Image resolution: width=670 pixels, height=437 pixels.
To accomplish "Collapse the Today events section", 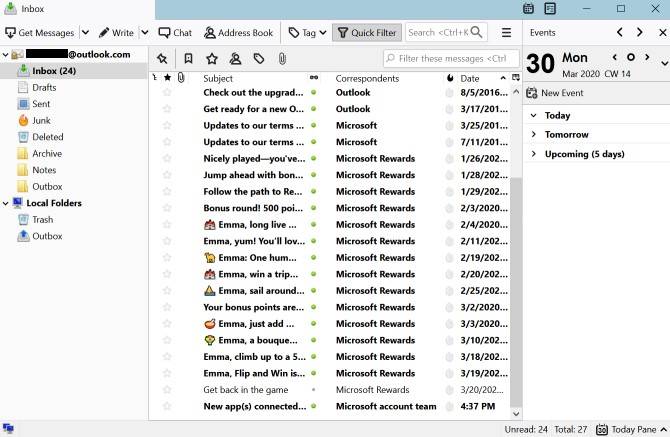I will tap(533, 115).
